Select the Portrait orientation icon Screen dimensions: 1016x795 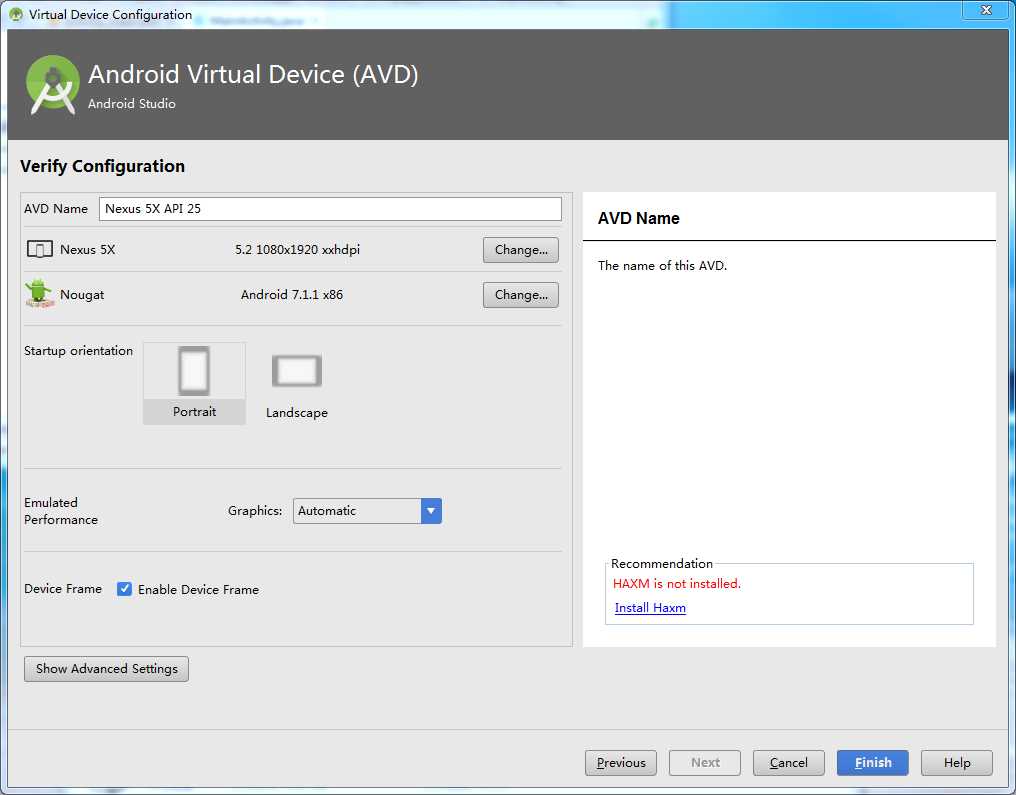click(x=194, y=371)
